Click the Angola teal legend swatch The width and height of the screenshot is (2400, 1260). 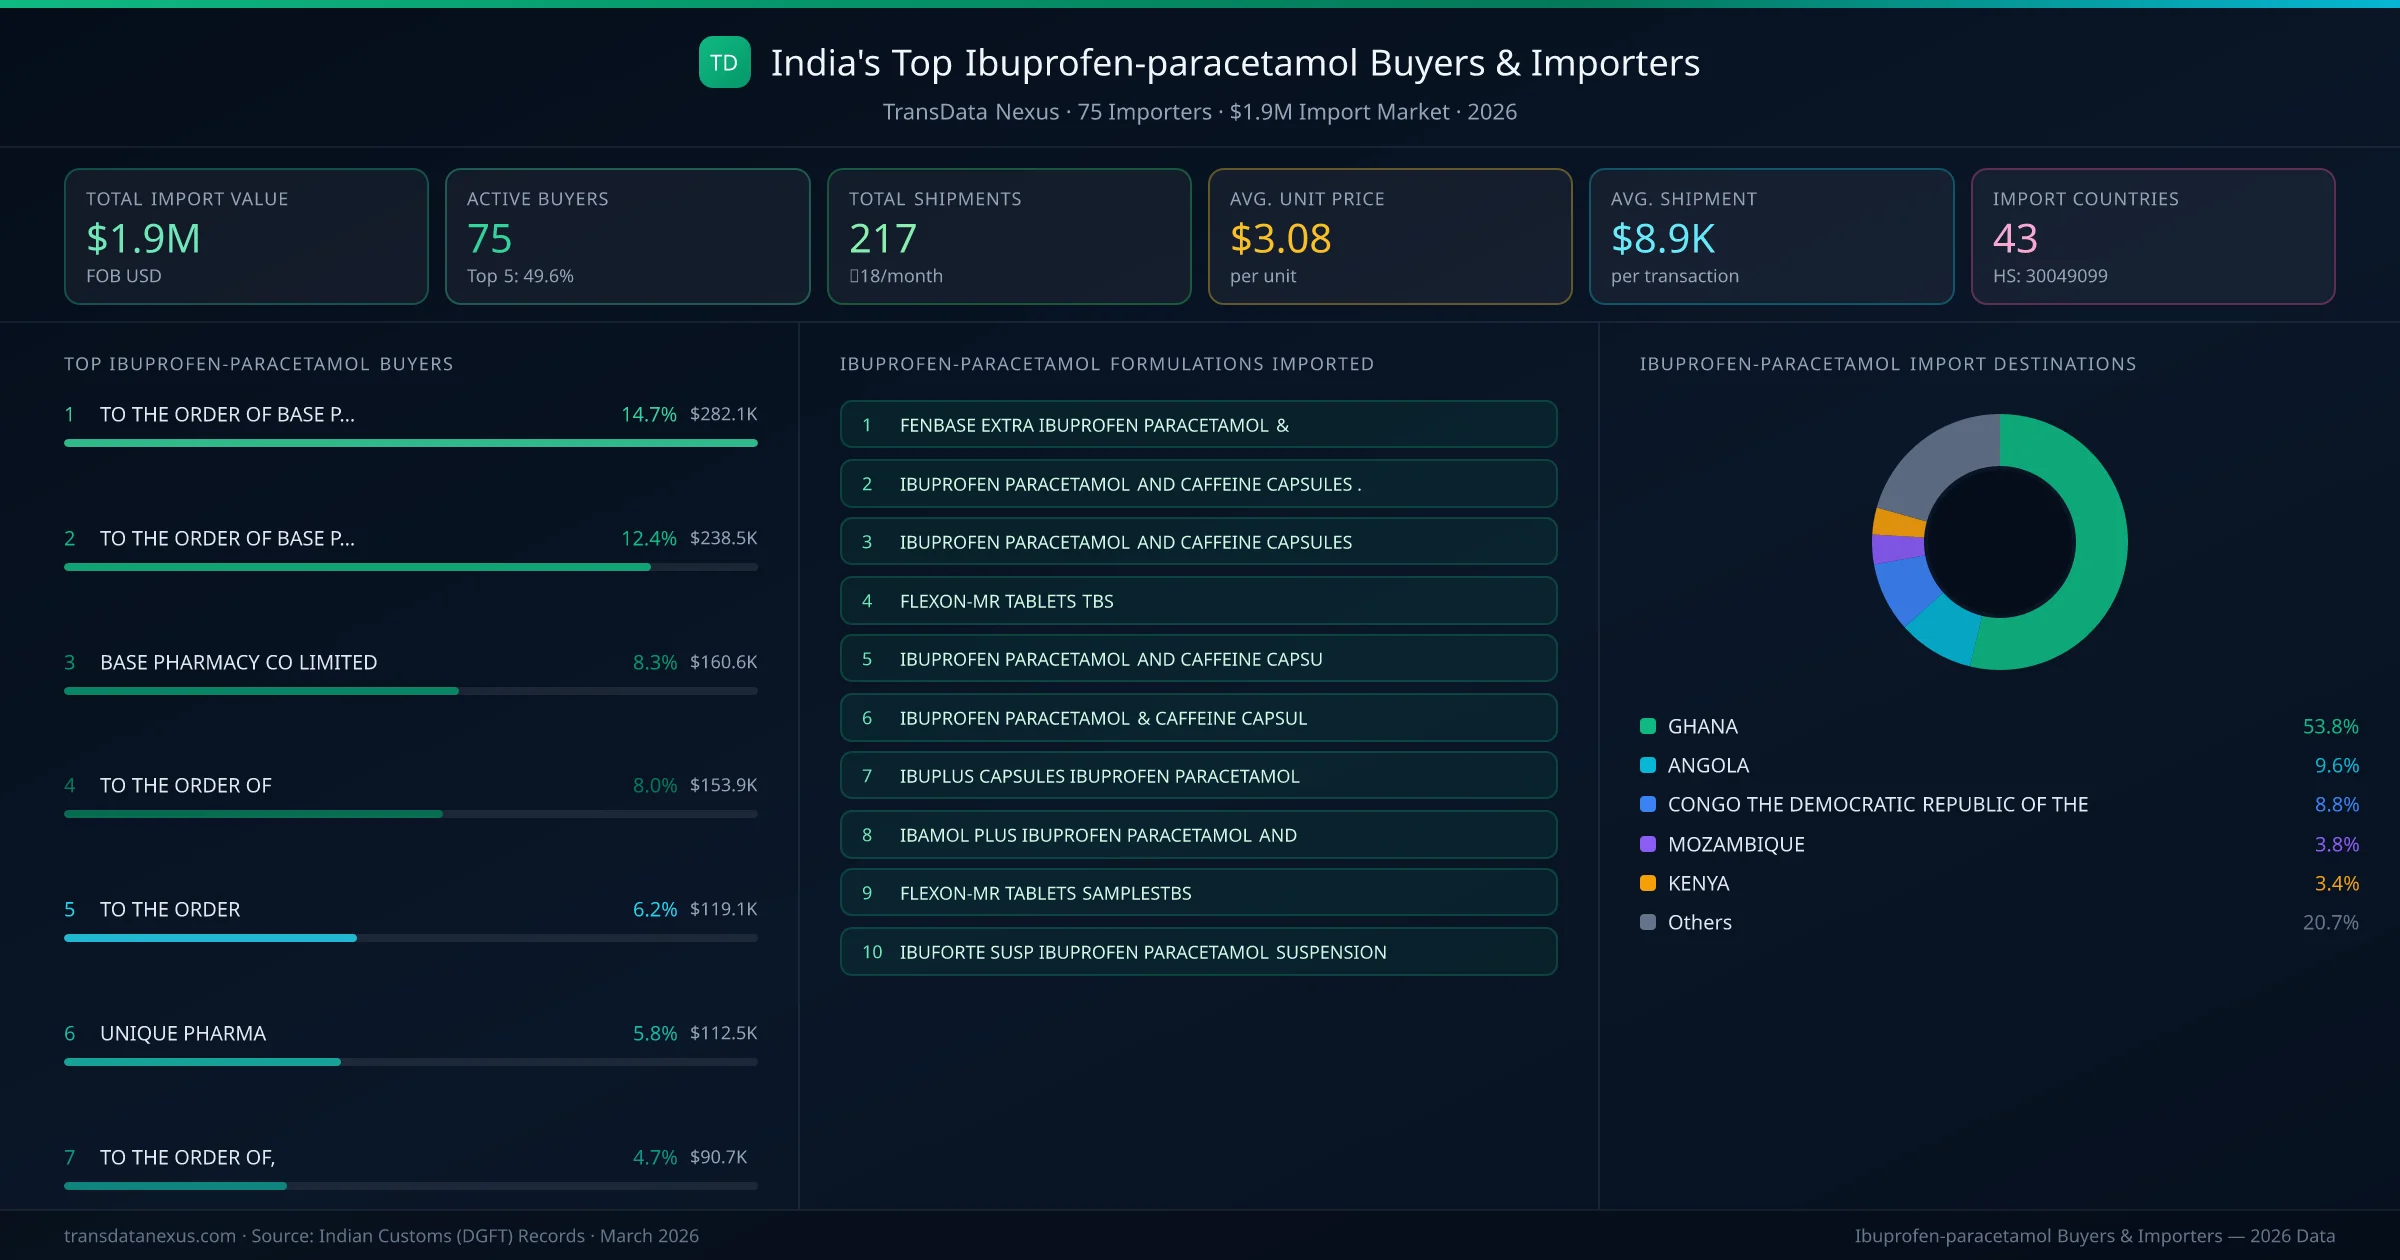tap(1648, 765)
